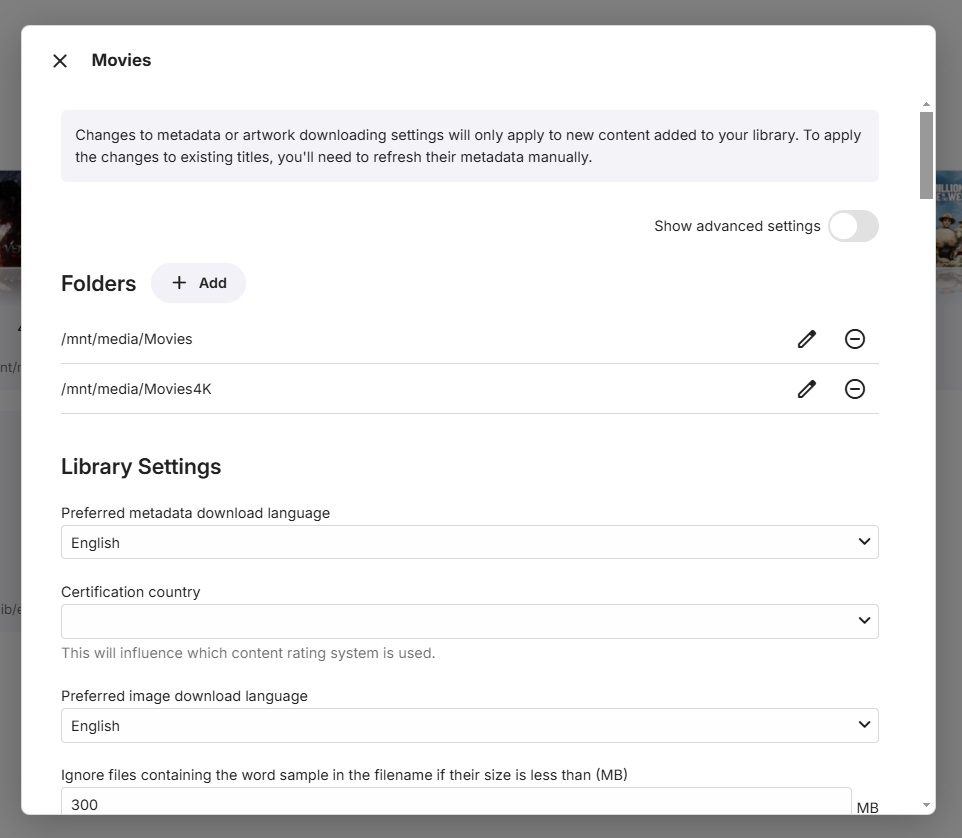Click the Library Settings heading

141,467
